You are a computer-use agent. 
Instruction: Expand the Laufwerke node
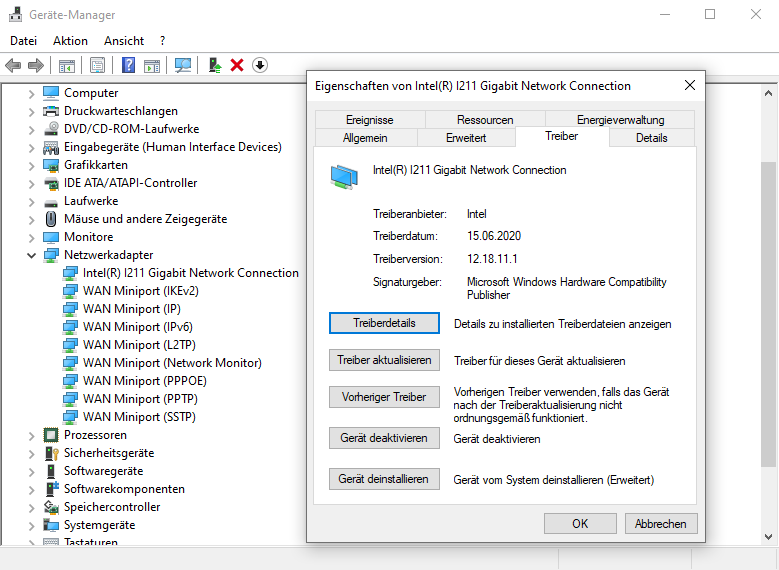coord(31,202)
